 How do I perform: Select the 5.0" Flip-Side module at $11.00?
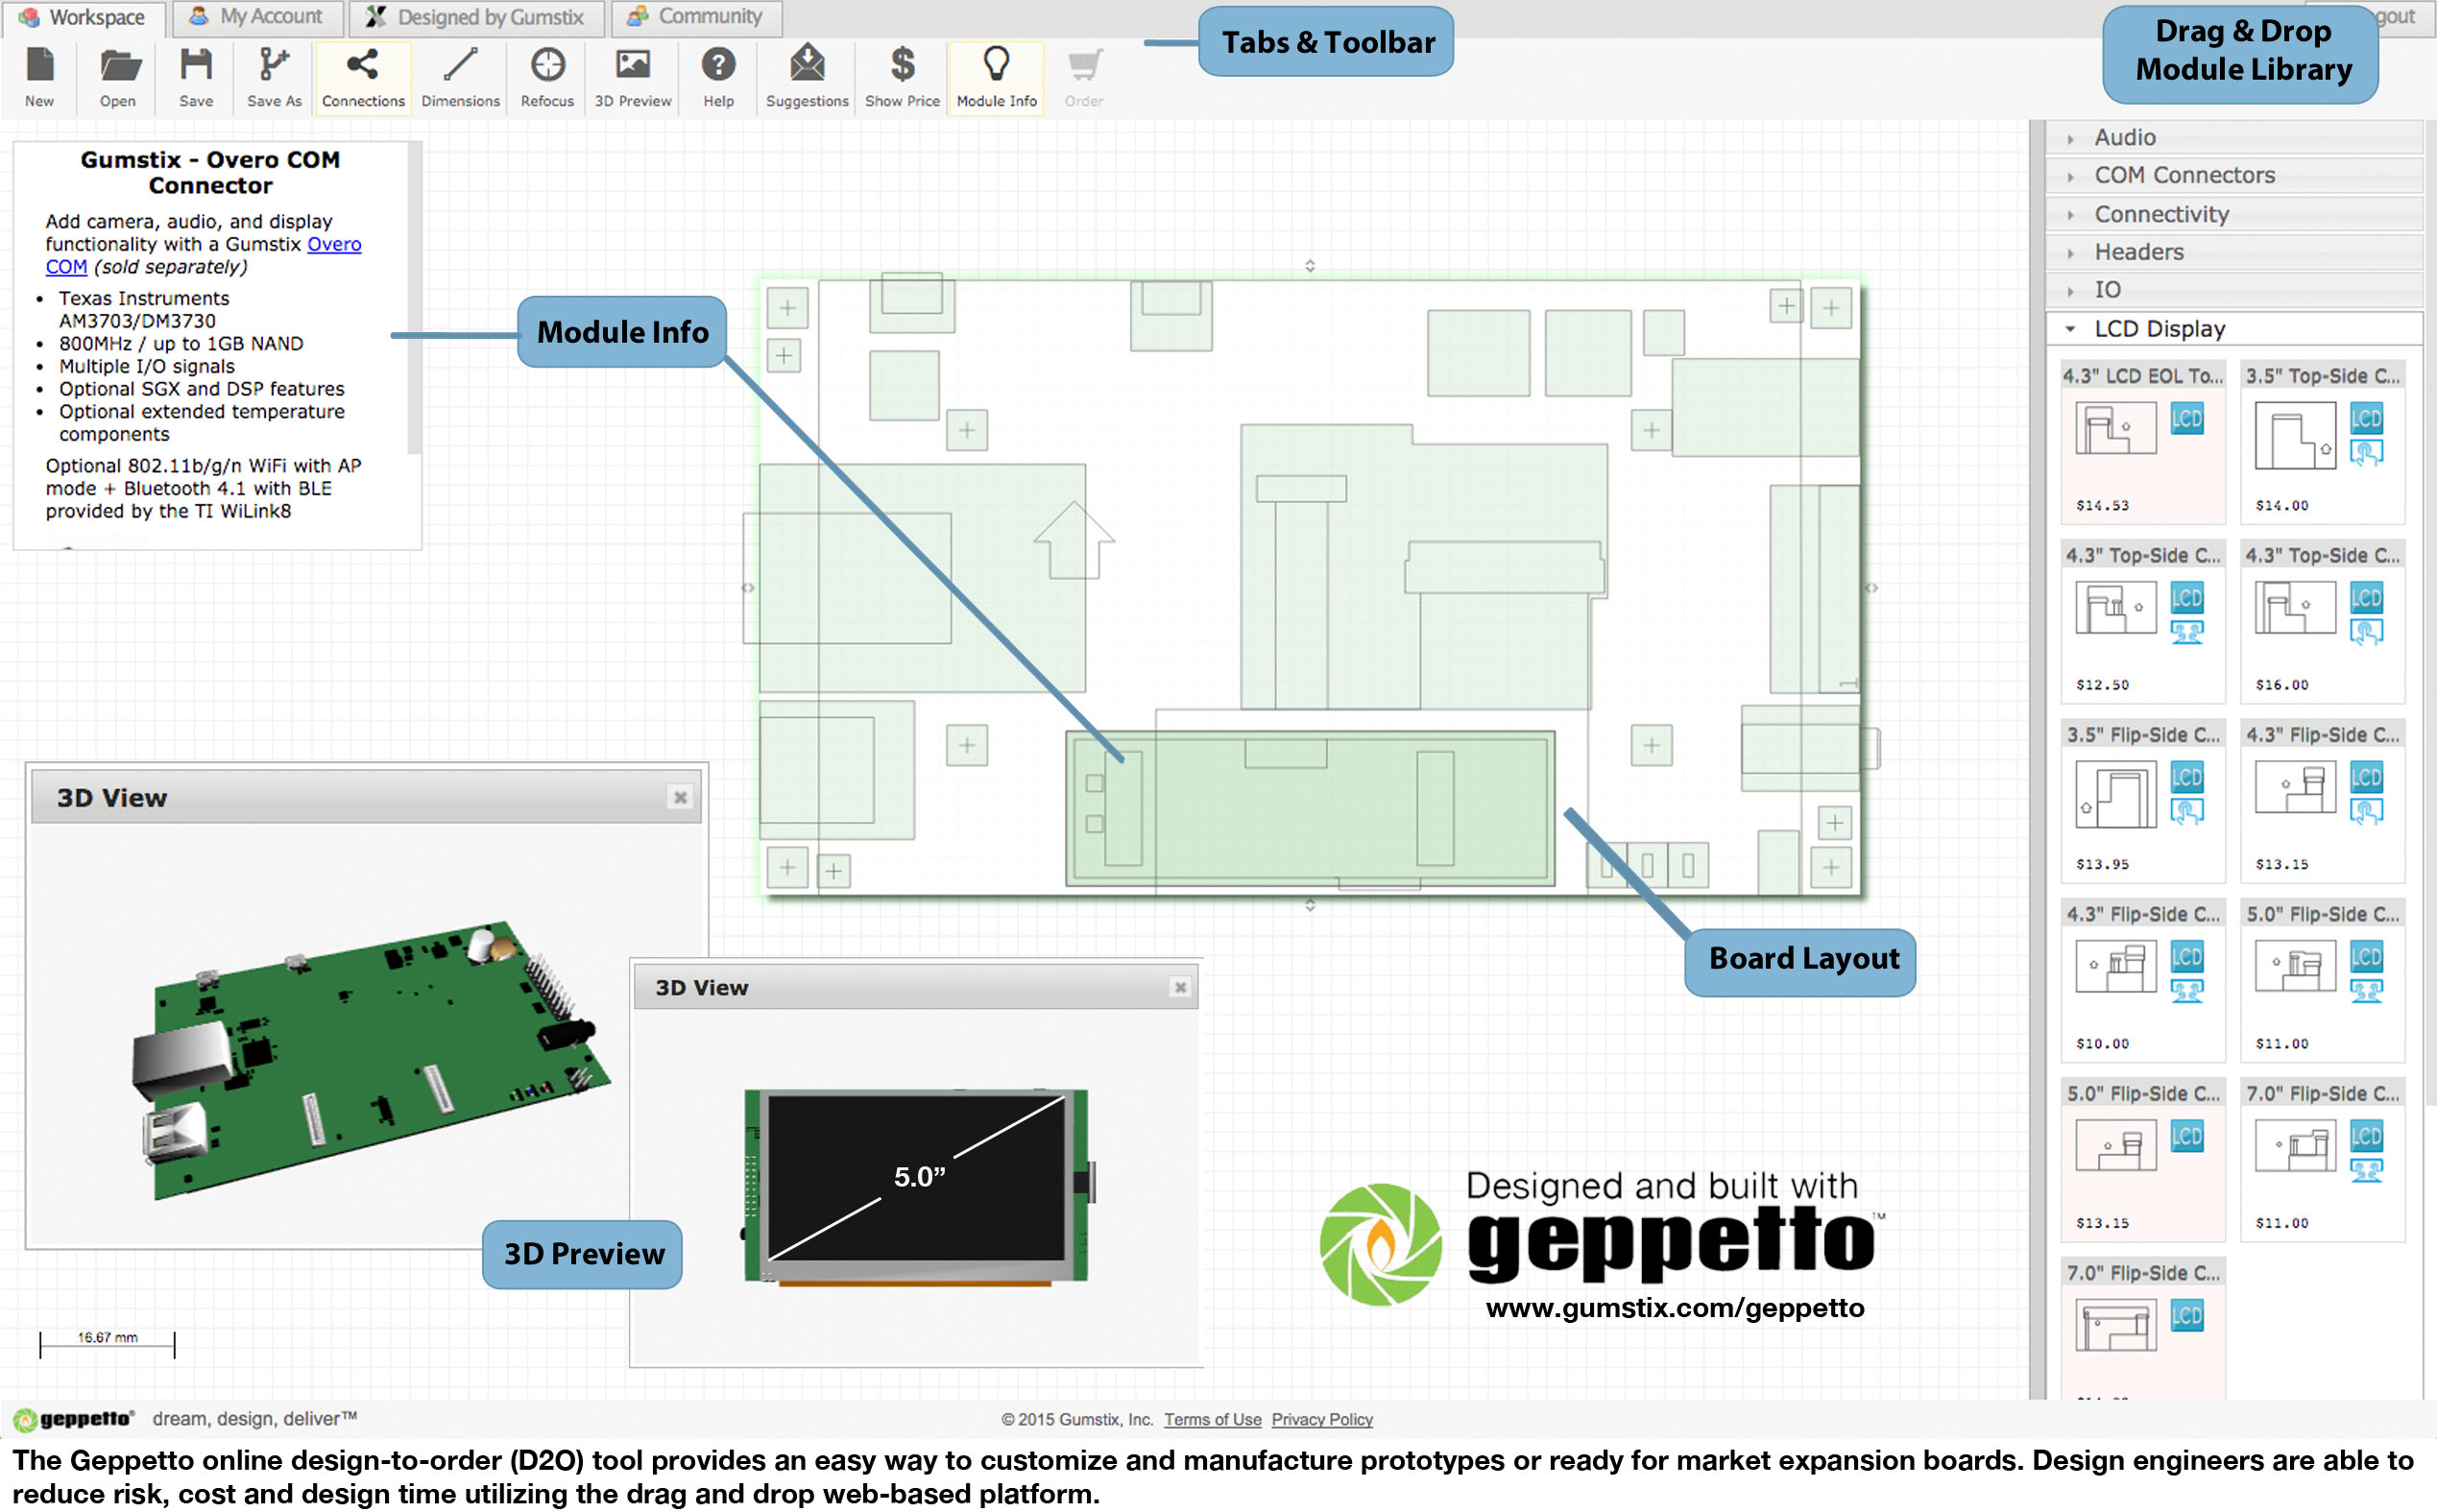tap(2322, 980)
